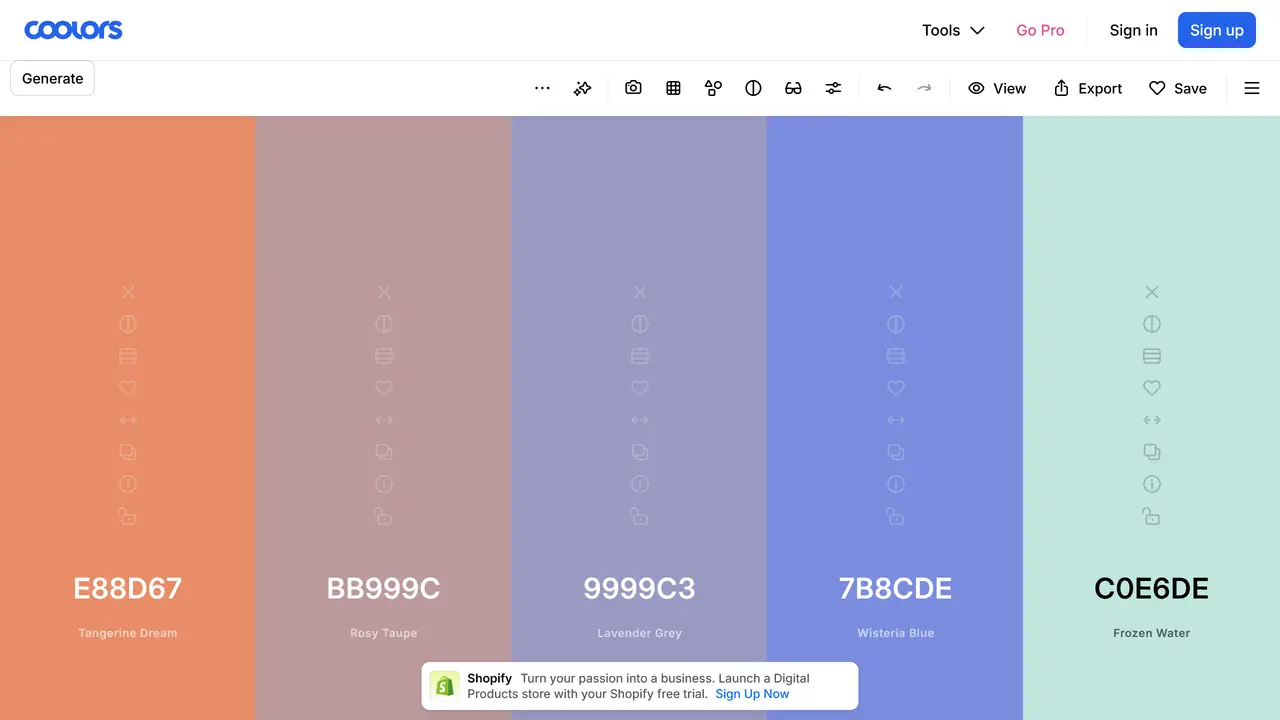This screenshot has height=720, width=1280.
Task: Open the collage maker grid icon
Action: (x=673, y=88)
